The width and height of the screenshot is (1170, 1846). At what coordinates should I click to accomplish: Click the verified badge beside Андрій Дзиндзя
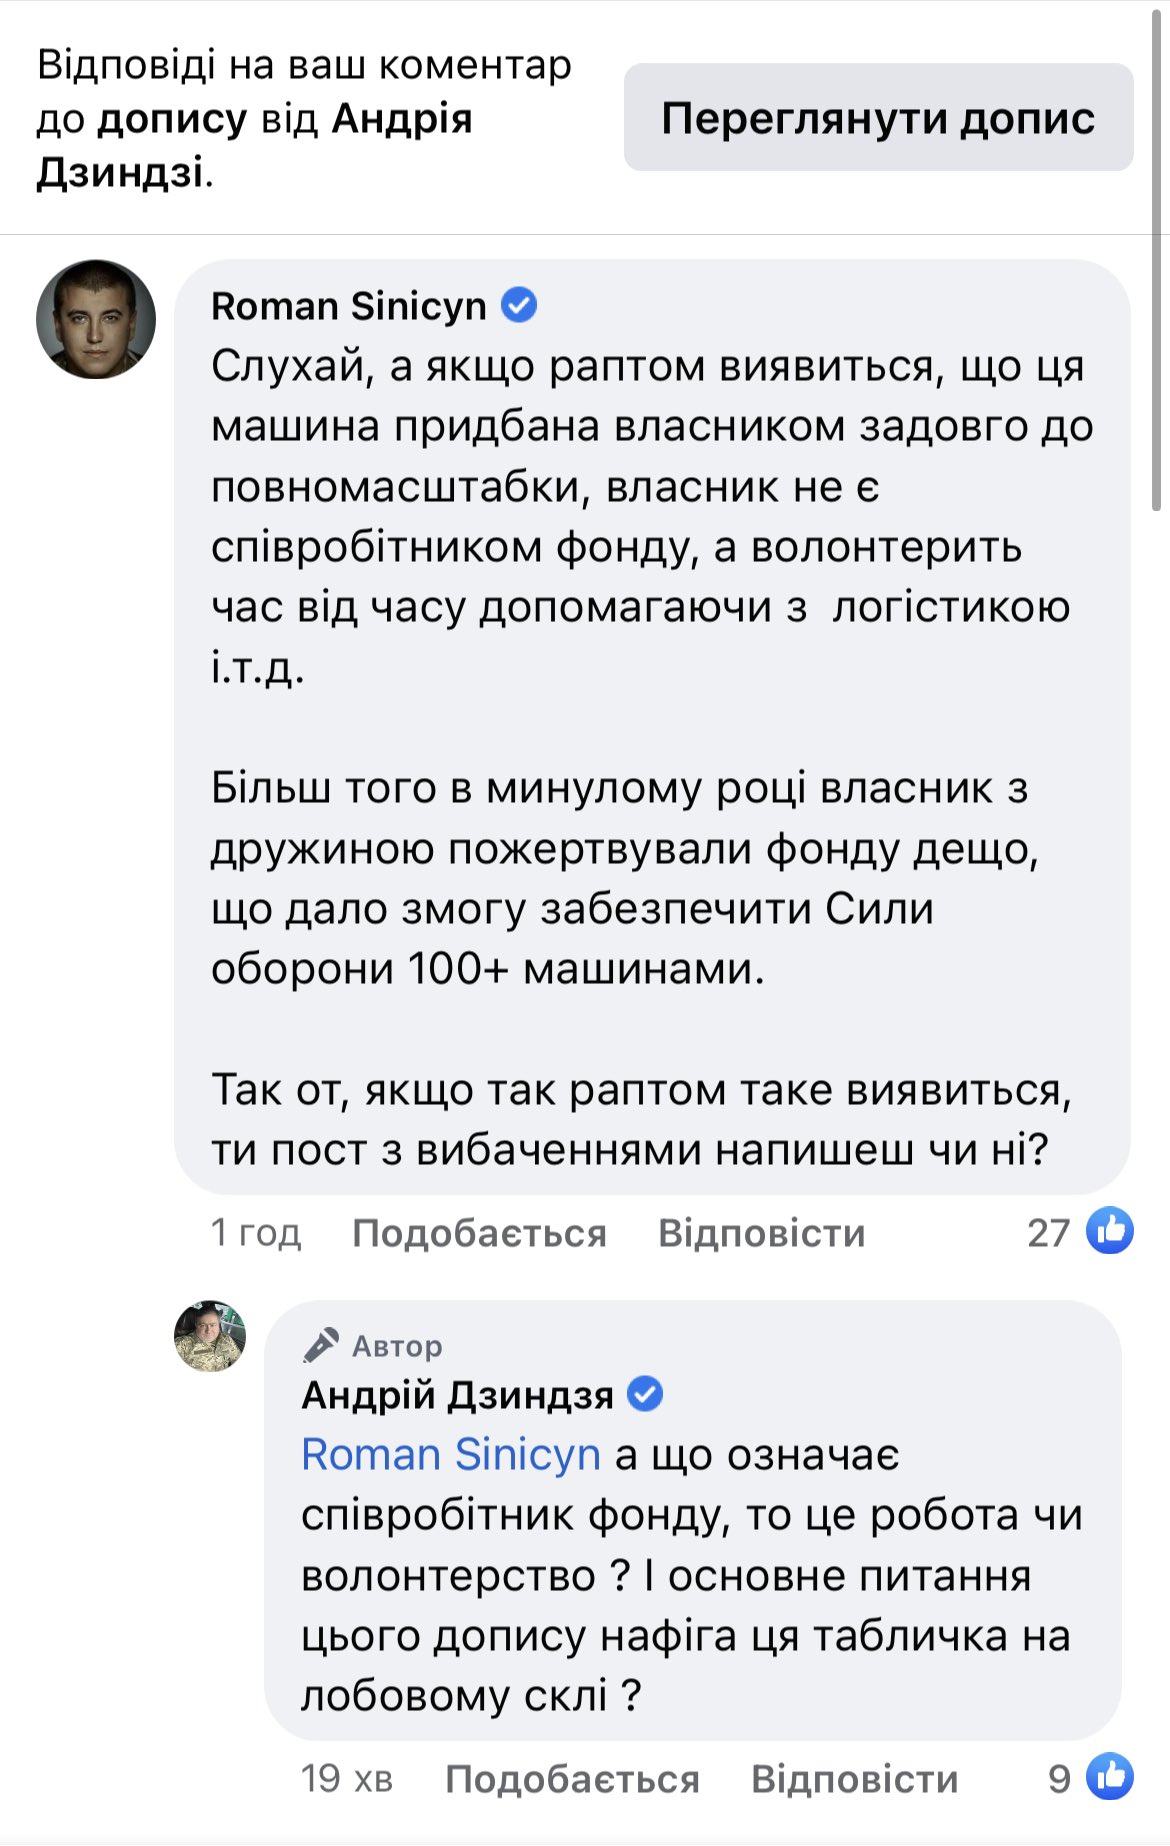point(645,1393)
